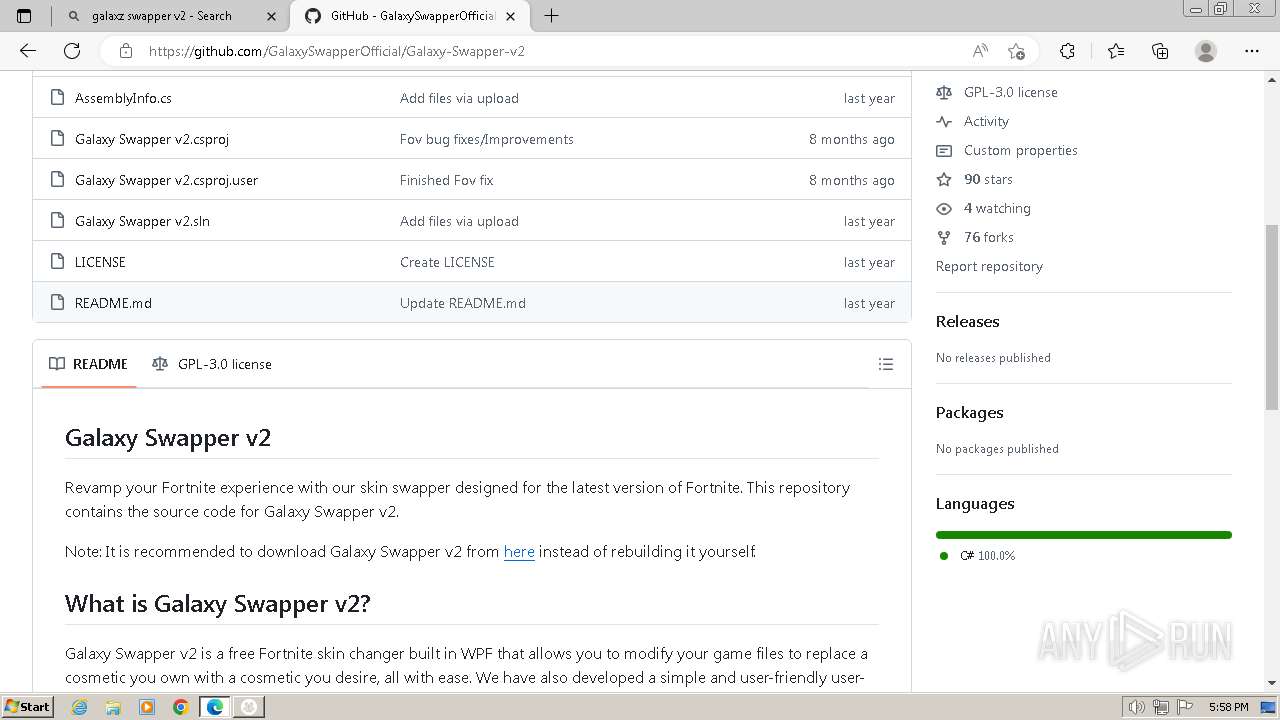Open the LICENSE file
The width and height of the screenshot is (1280, 720).
[x=100, y=262]
